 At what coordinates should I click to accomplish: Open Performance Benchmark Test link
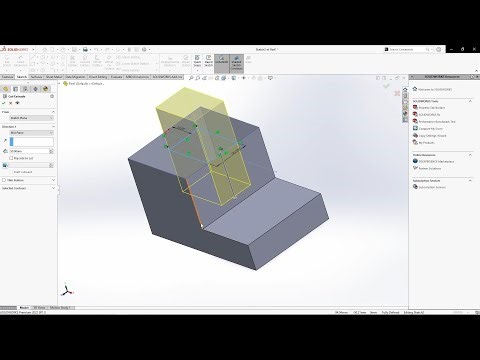click(x=437, y=122)
